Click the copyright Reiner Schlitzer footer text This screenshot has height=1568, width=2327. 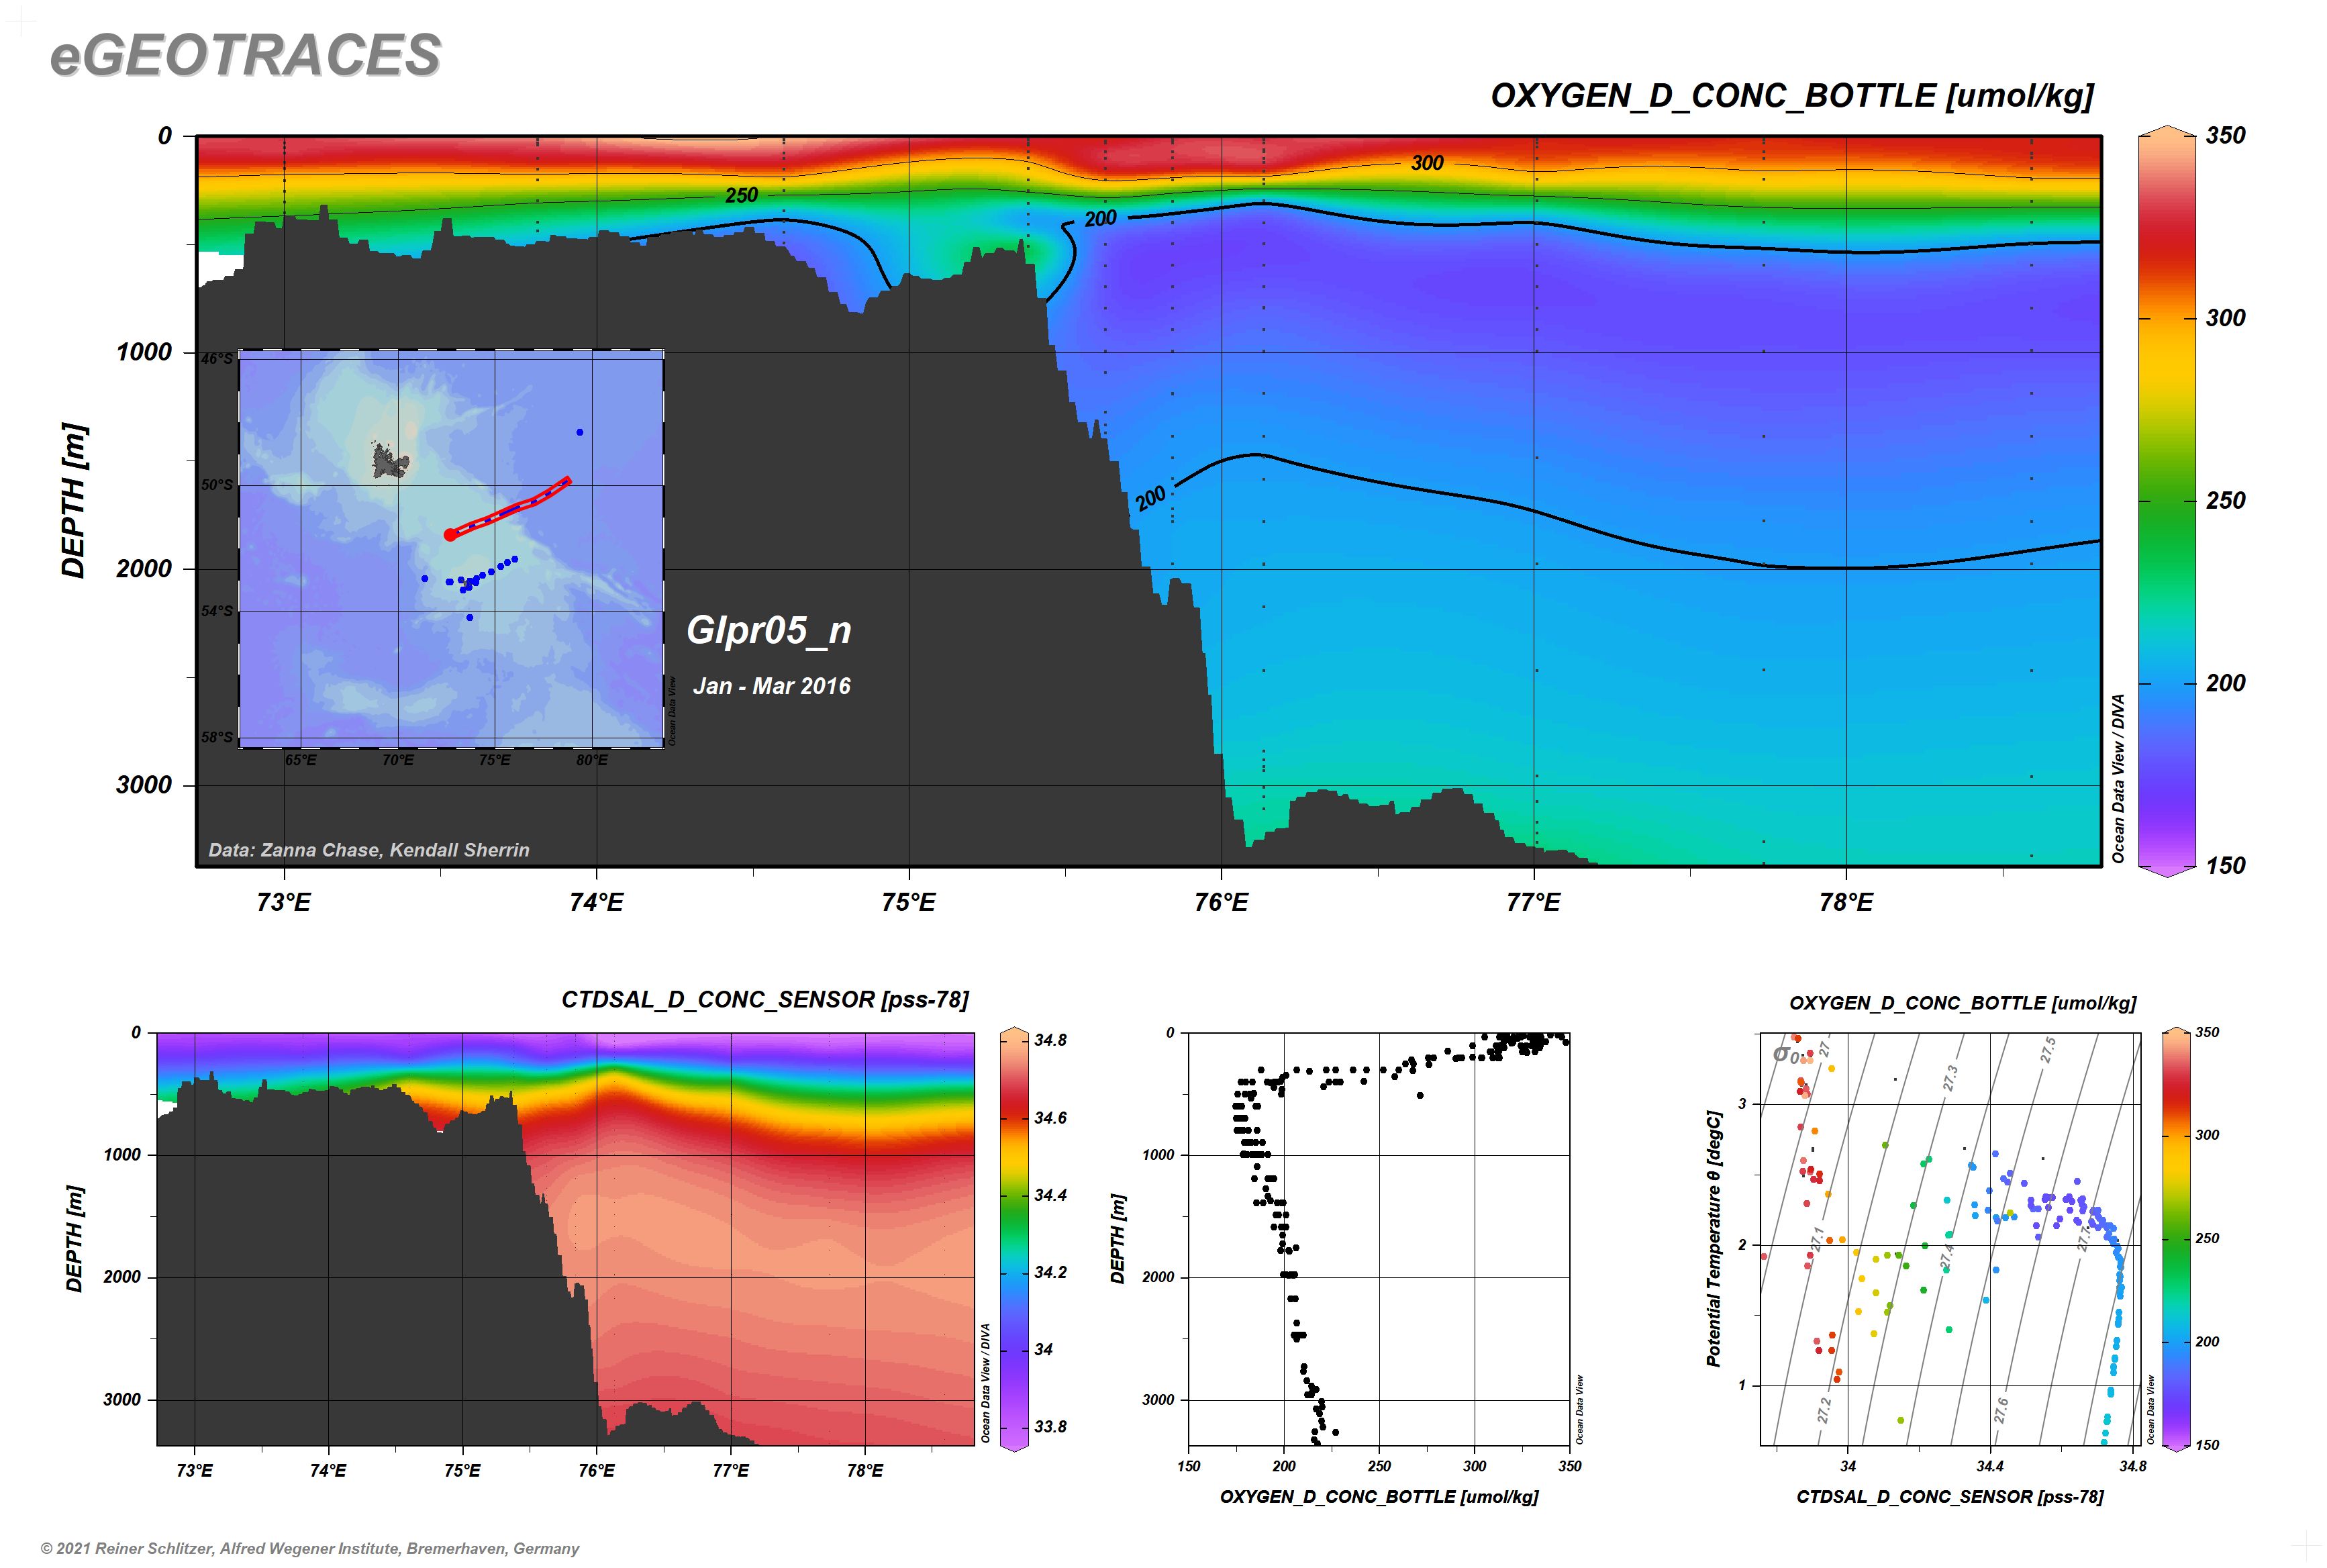(x=310, y=1548)
